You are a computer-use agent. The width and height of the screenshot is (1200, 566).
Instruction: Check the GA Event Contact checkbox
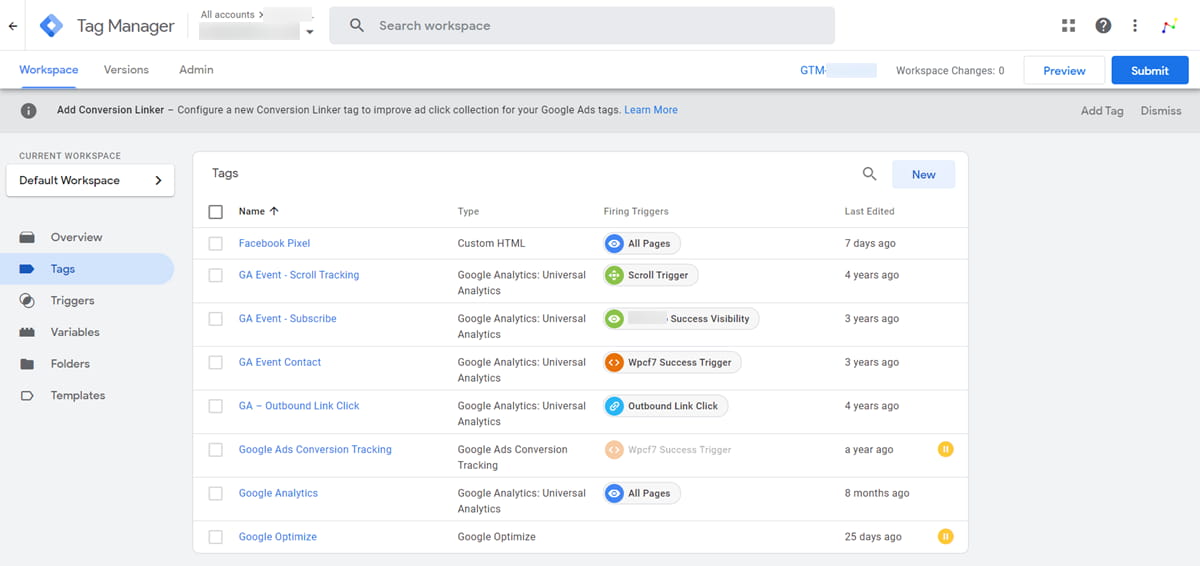pos(216,362)
